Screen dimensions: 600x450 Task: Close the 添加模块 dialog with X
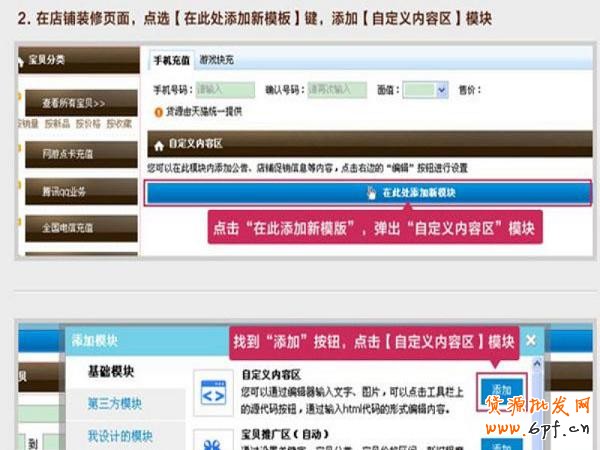[x=530, y=340]
